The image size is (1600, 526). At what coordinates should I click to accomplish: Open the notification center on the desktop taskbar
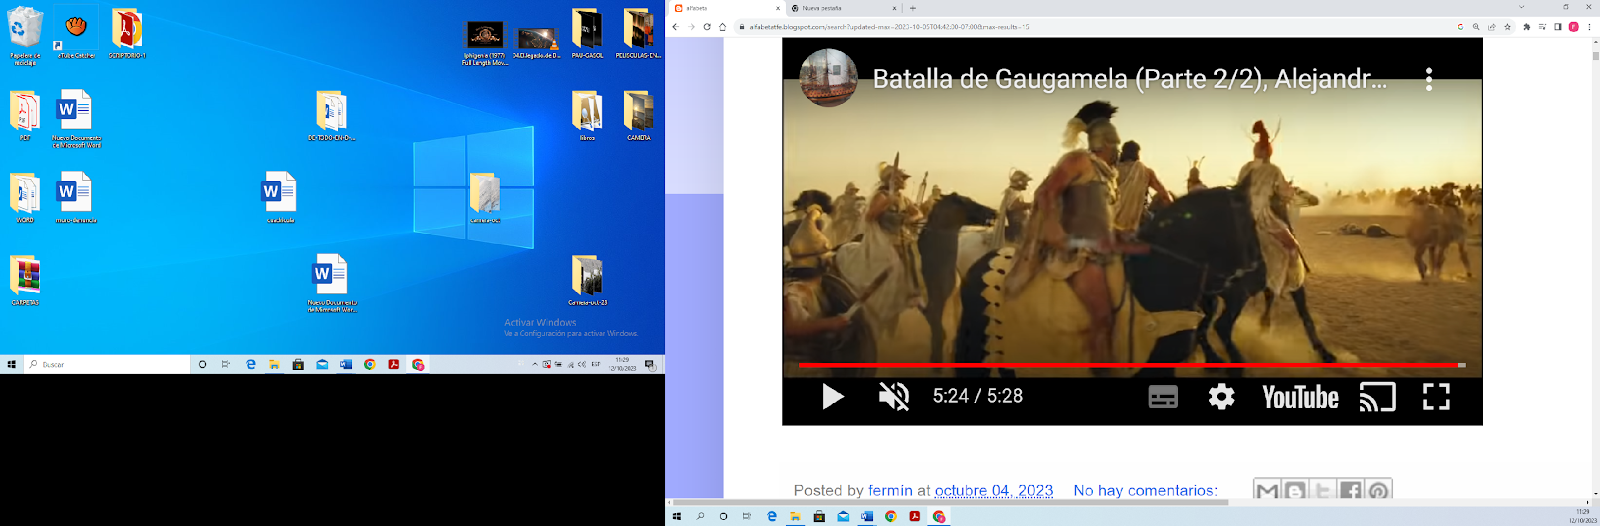(x=649, y=365)
